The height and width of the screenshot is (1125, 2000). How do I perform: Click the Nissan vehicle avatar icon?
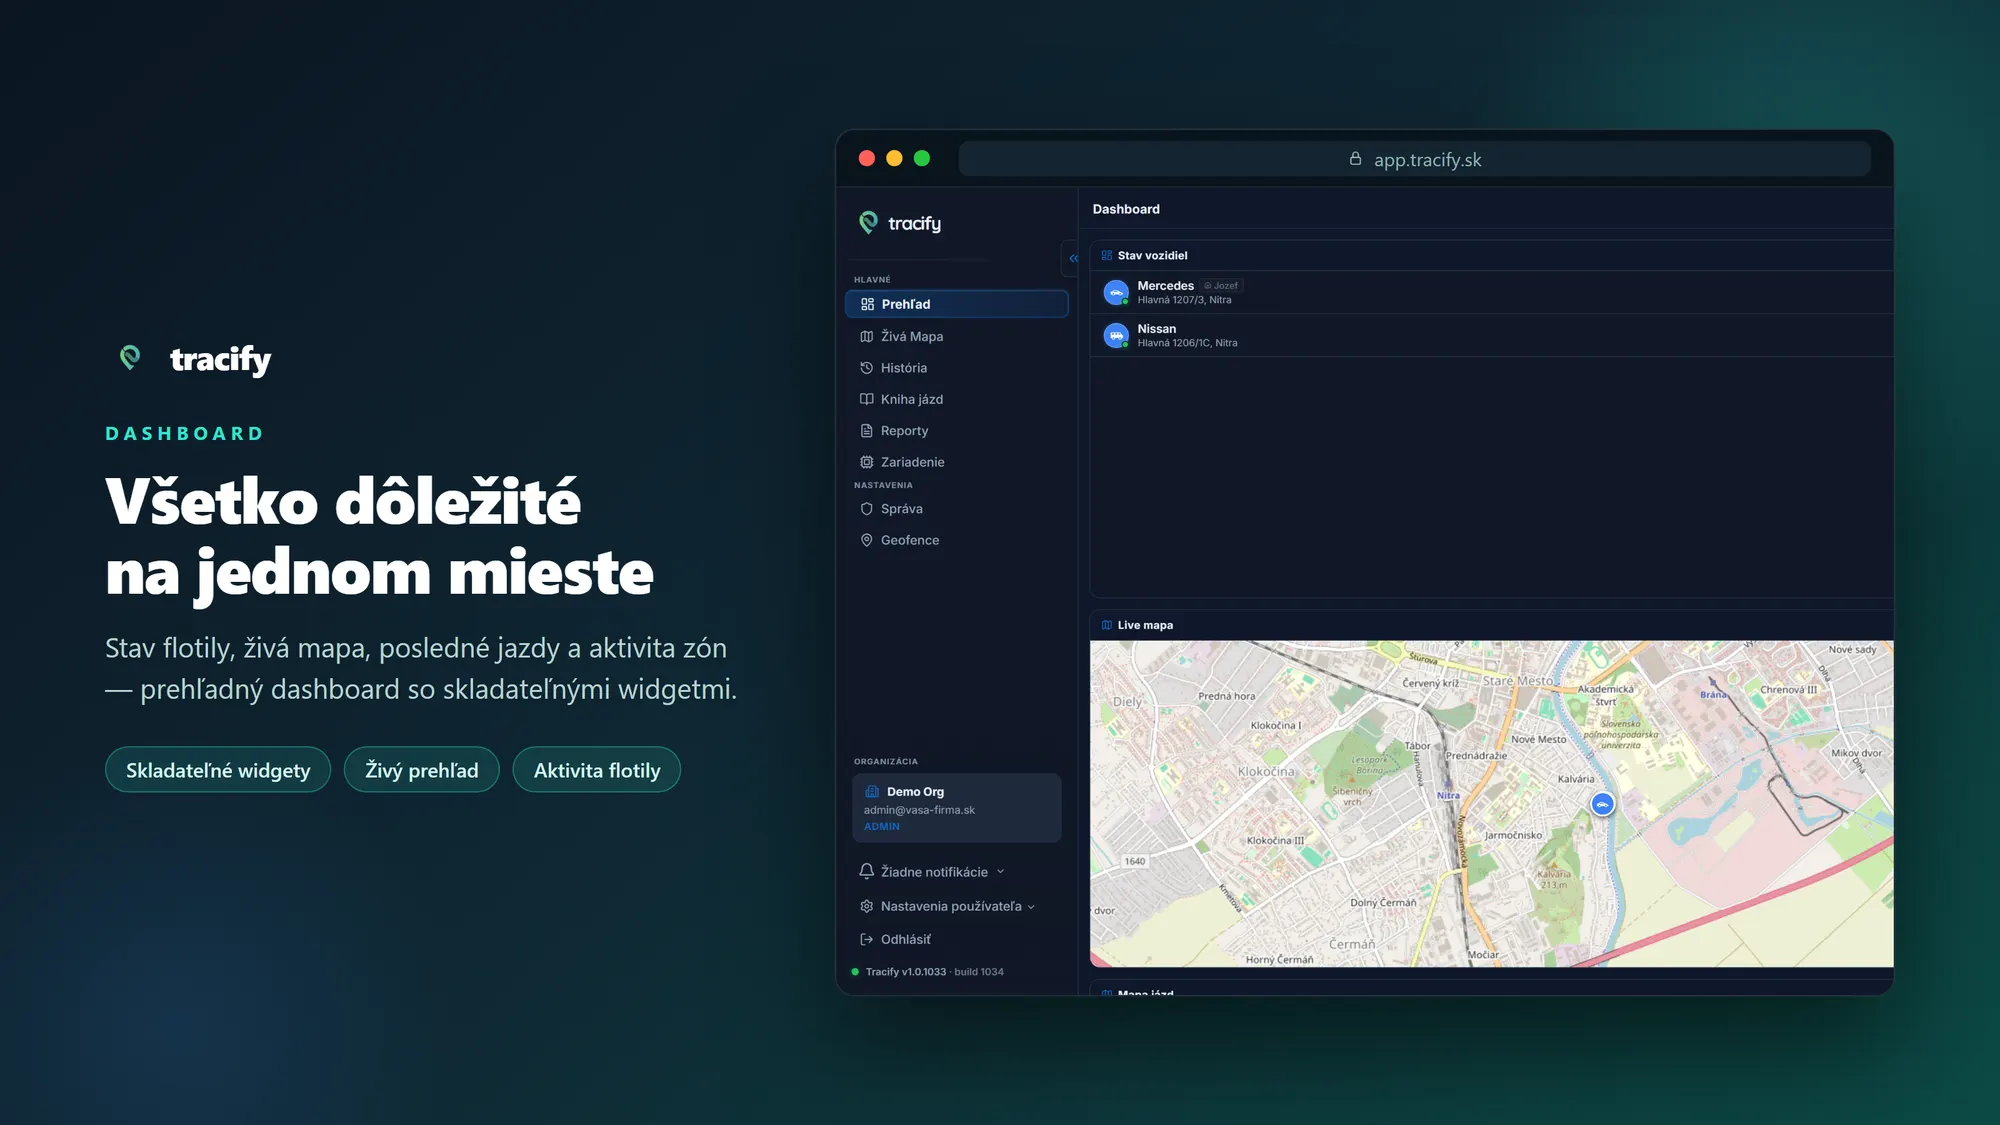tap(1116, 335)
